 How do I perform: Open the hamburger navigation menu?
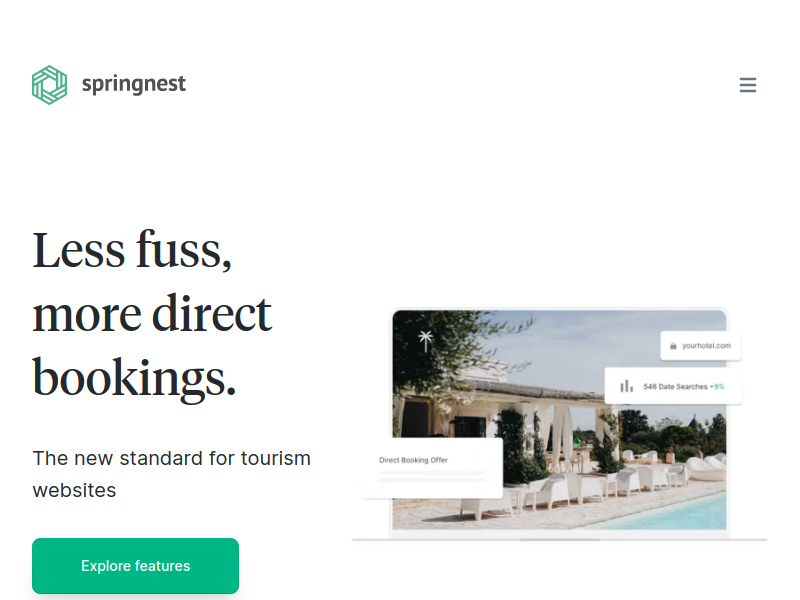pyautogui.click(x=747, y=85)
